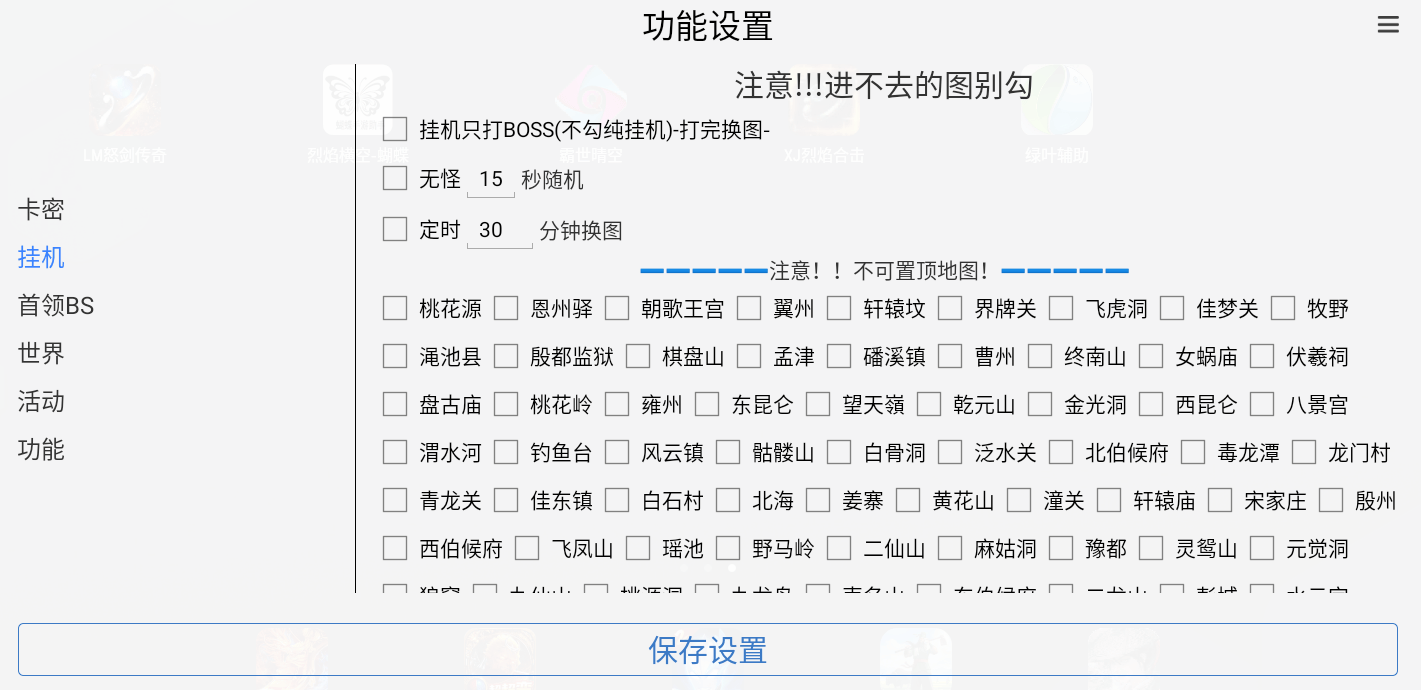Select 野马岭 map checkbox

coord(728,548)
